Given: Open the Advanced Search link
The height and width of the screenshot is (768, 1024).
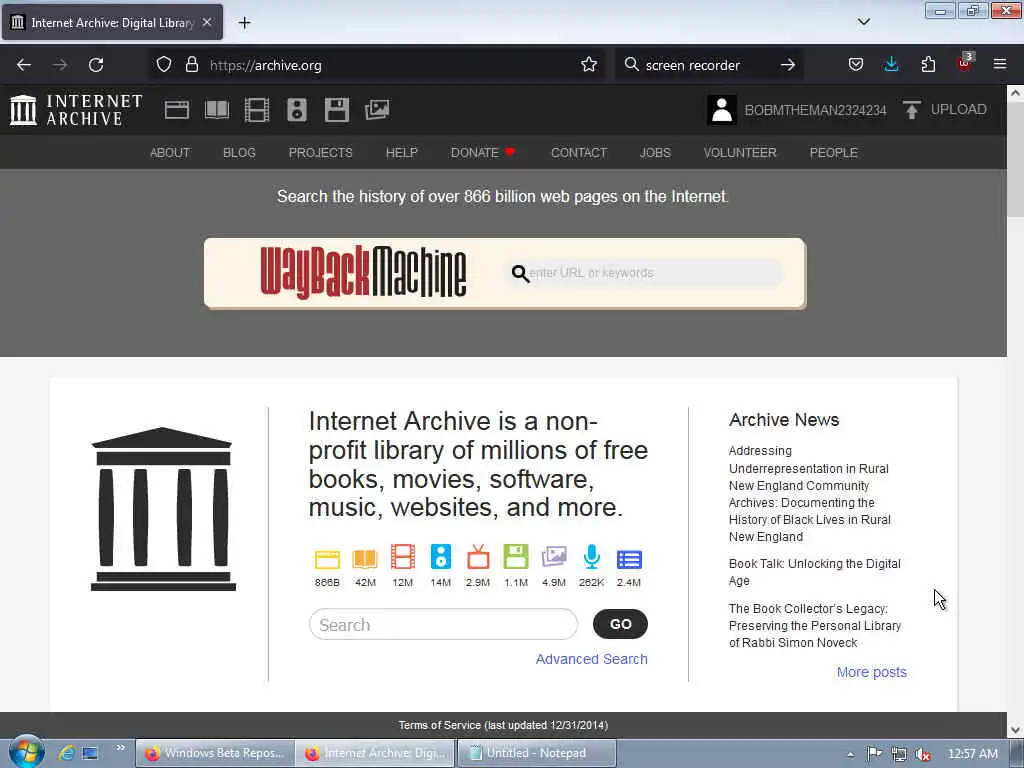Looking at the screenshot, I should click(x=592, y=659).
